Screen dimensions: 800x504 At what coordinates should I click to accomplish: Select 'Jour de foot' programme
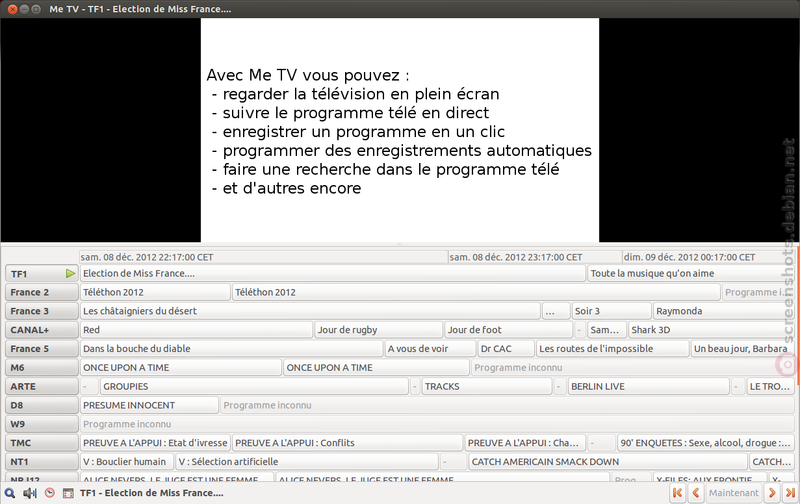(x=508, y=330)
